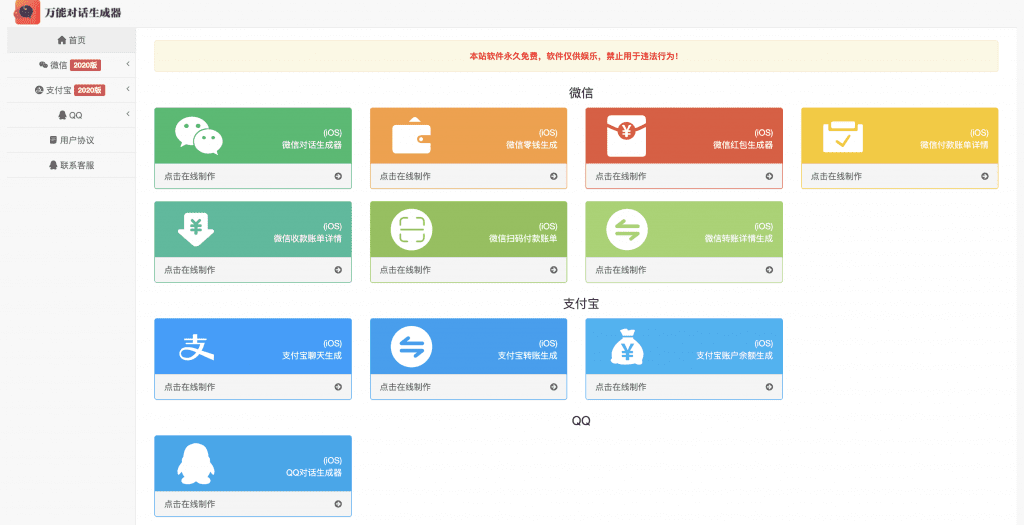Image resolution: width=1024 pixels, height=525 pixels.
Task: Open QQ sidebar menu item
Action: [x=71, y=115]
